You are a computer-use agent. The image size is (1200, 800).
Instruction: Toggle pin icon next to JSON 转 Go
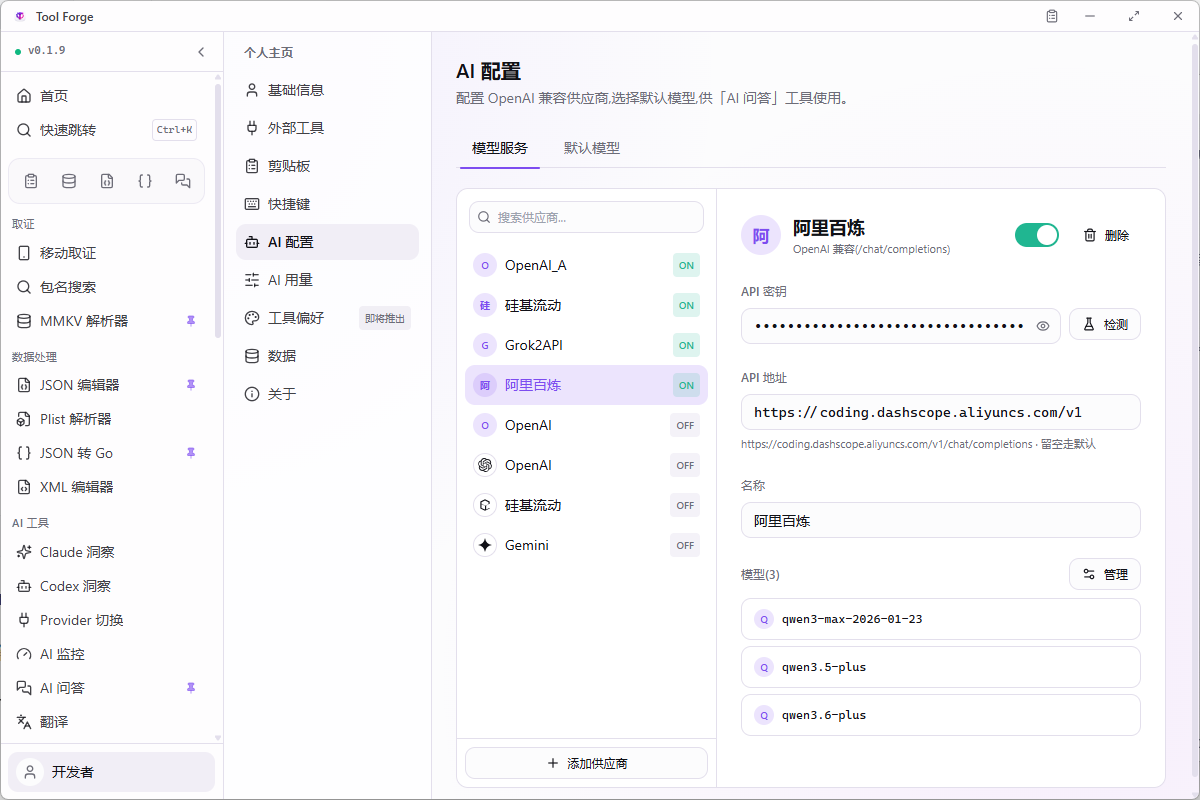pyautogui.click(x=191, y=453)
